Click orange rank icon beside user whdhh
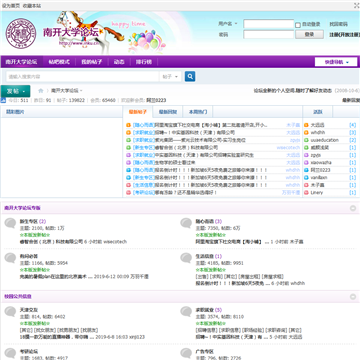Viewport: 360px width, 360px height. tap(306, 133)
